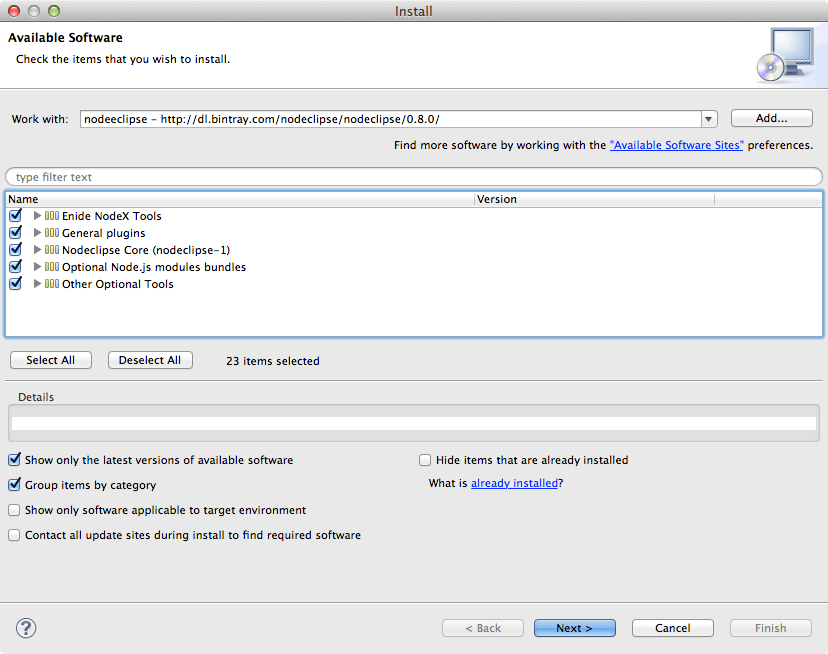Uncheck Optional Node.js modules bundles checkbox
Screen dimensions: 828x654
coord(15,266)
